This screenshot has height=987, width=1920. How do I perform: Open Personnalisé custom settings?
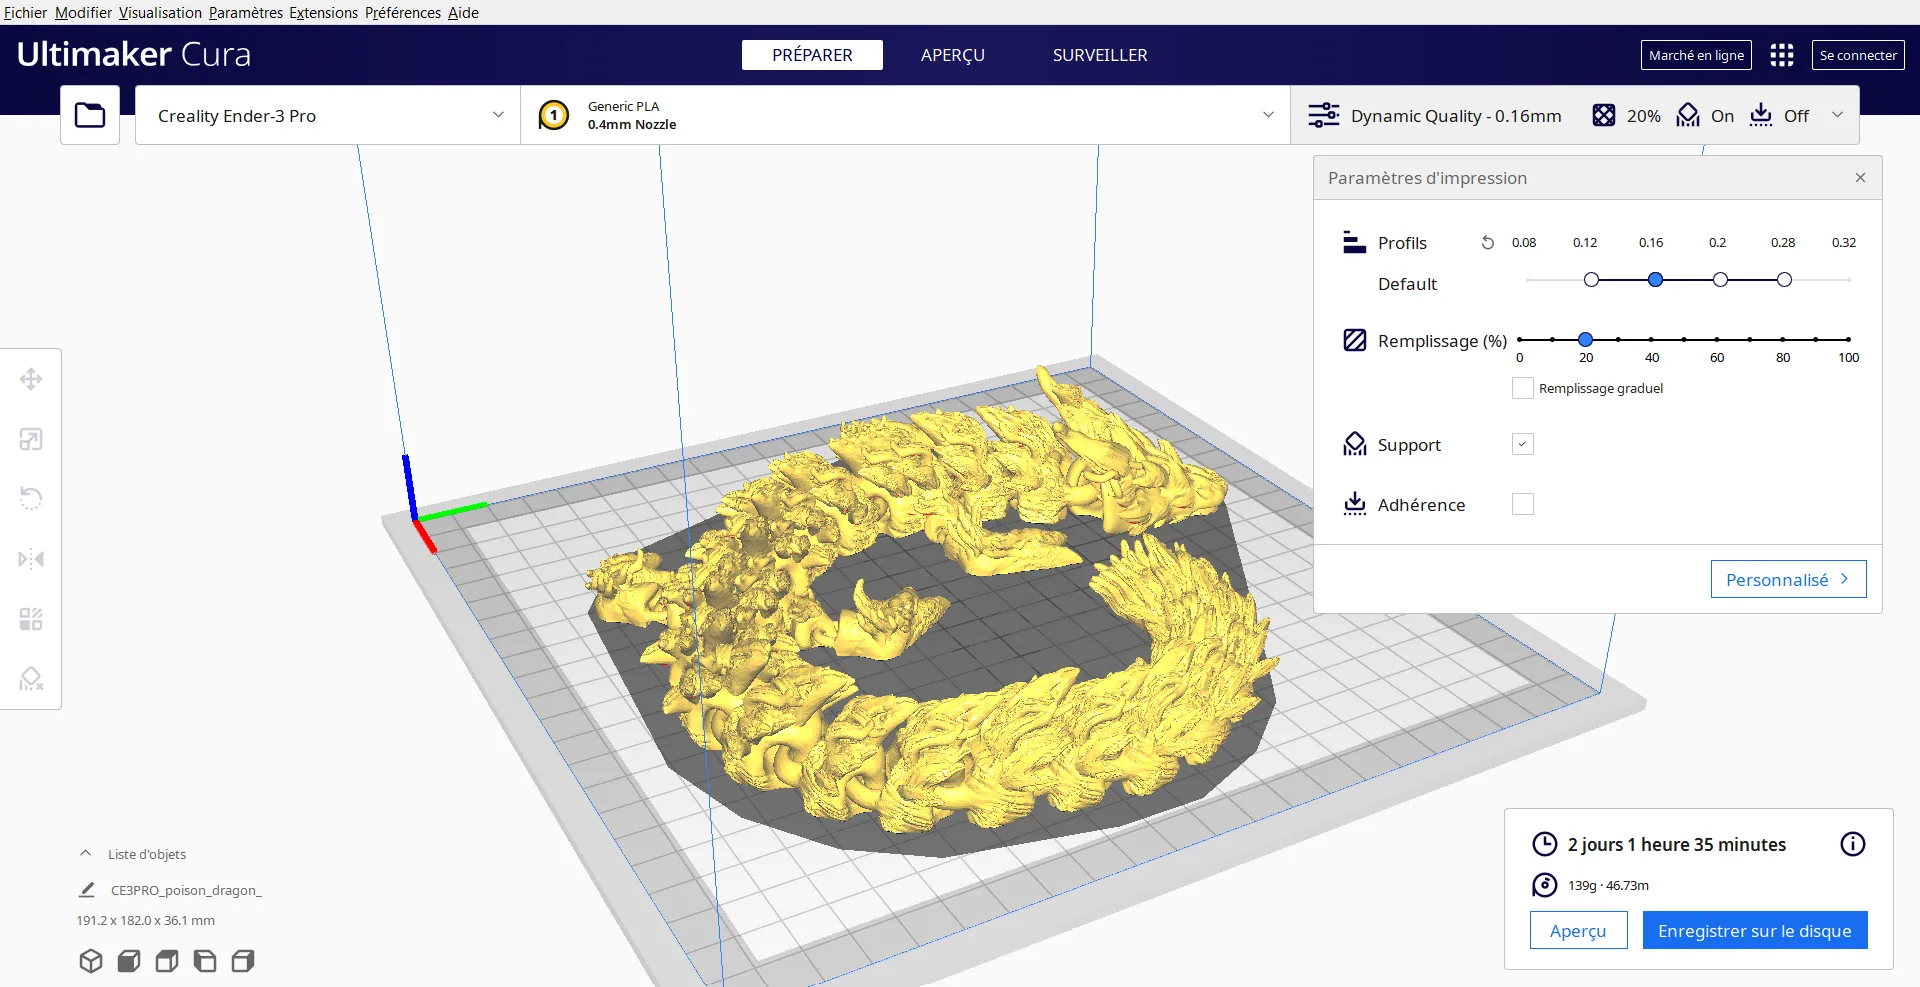(x=1788, y=579)
